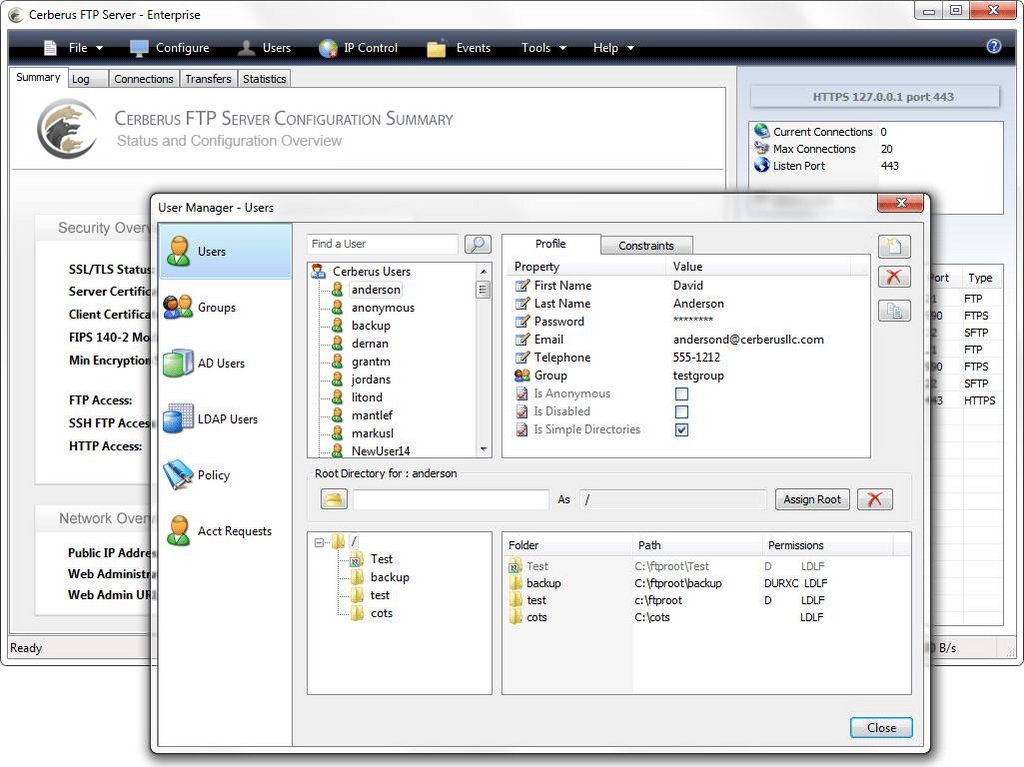Open Configure in the main toolbar
Screen dimensions: 1024x767
[x=170, y=48]
